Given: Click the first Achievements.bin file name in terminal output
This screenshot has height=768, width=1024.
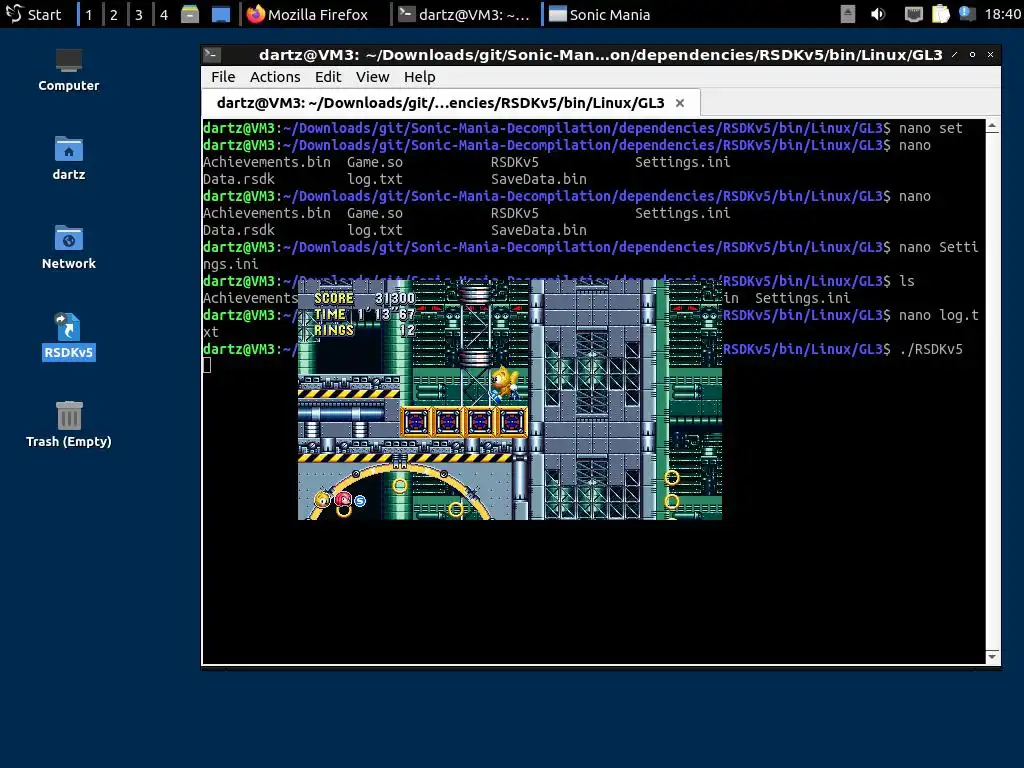Looking at the screenshot, I should coord(266,162).
